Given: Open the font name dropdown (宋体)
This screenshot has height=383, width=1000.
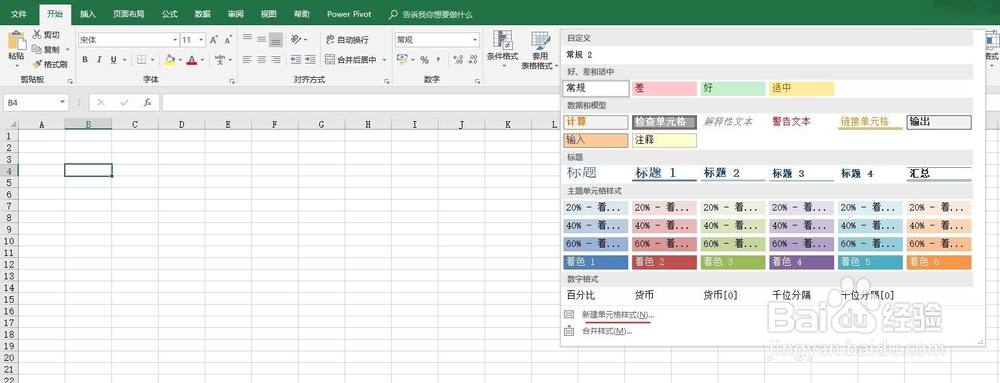Looking at the screenshot, I should pos(175,40).
